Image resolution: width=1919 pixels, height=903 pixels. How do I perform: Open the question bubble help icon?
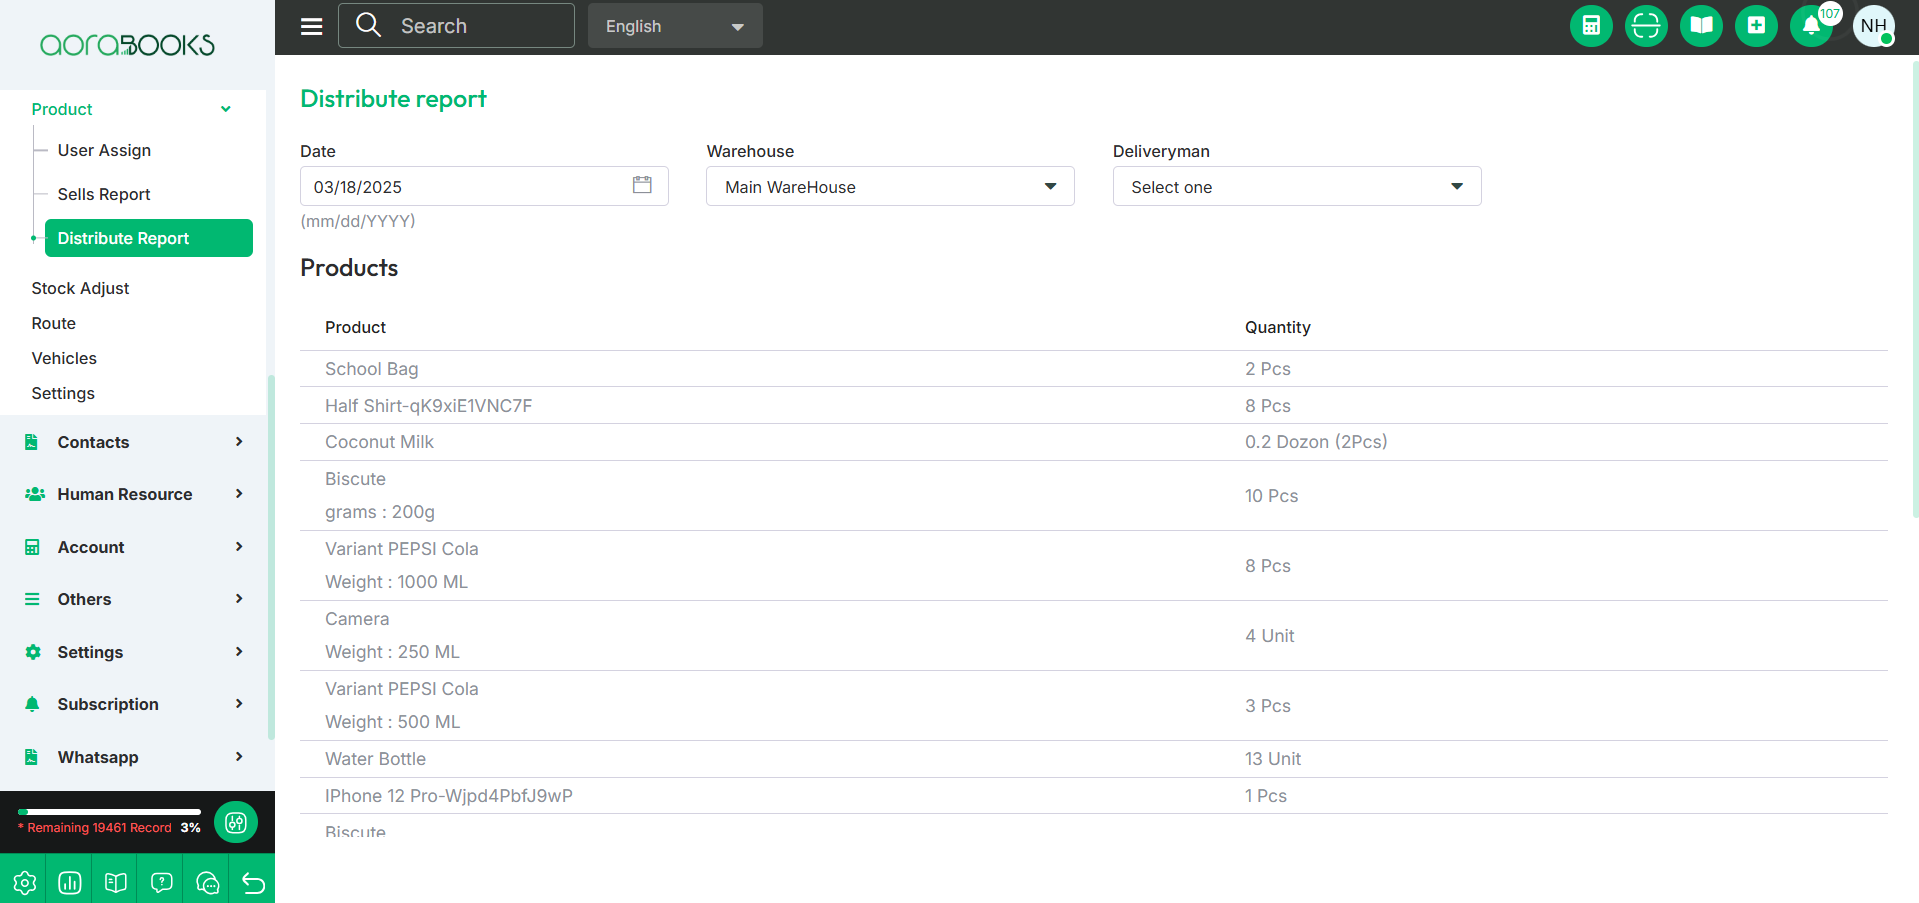[162, 882]
